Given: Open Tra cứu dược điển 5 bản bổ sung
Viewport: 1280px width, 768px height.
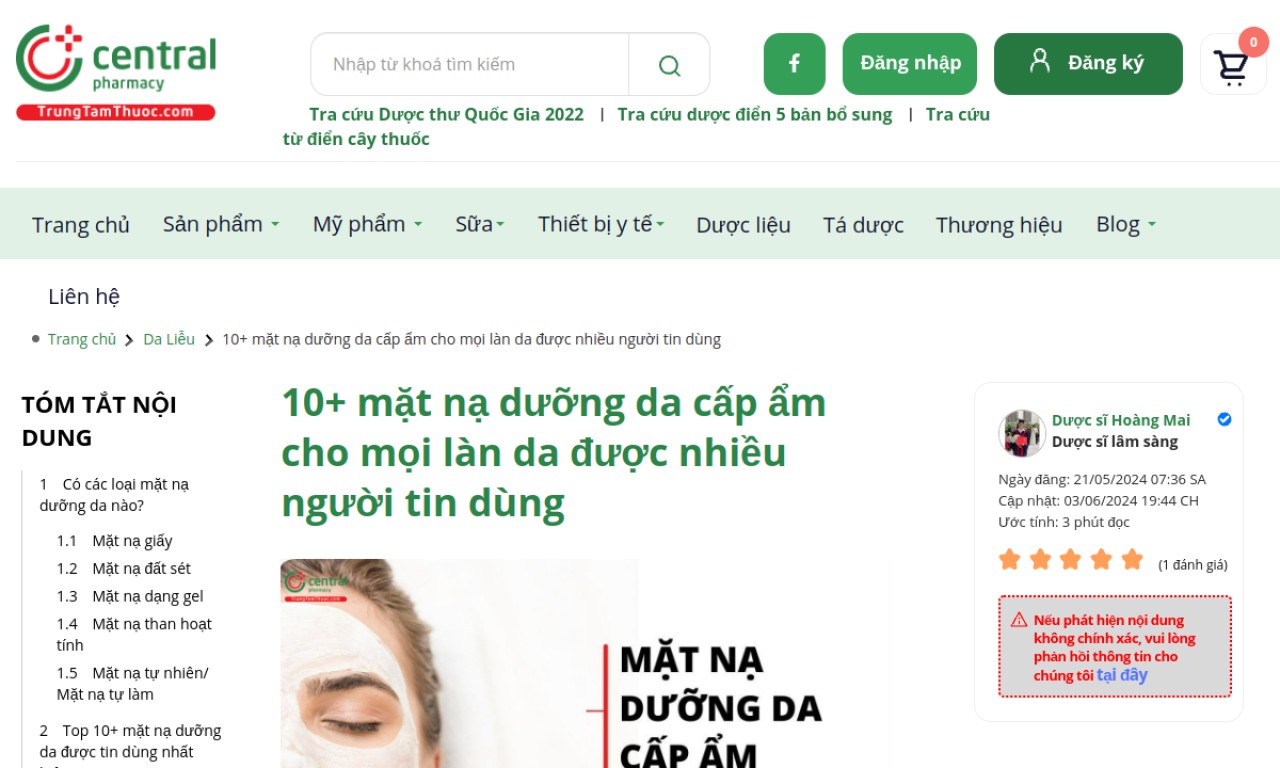Looking at the screenshot, I should (755, 114).
